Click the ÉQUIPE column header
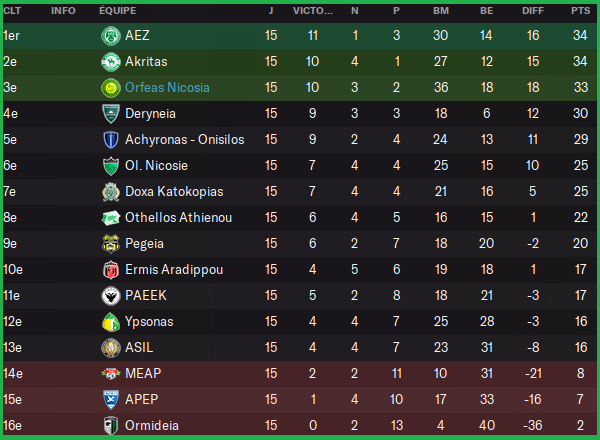The width and height of the screenshot is (600, 440). (x=118, y=11)
